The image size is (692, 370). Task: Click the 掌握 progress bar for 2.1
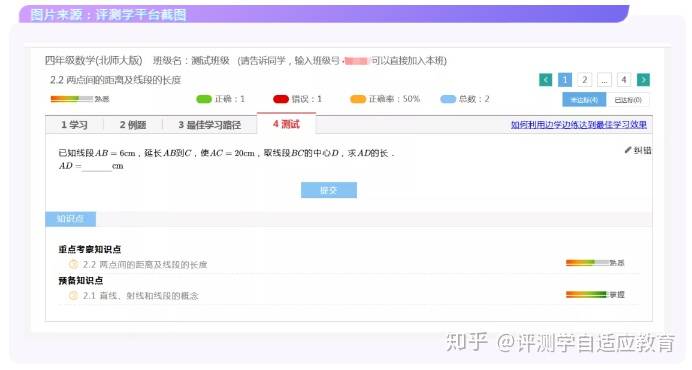(587, 294)
